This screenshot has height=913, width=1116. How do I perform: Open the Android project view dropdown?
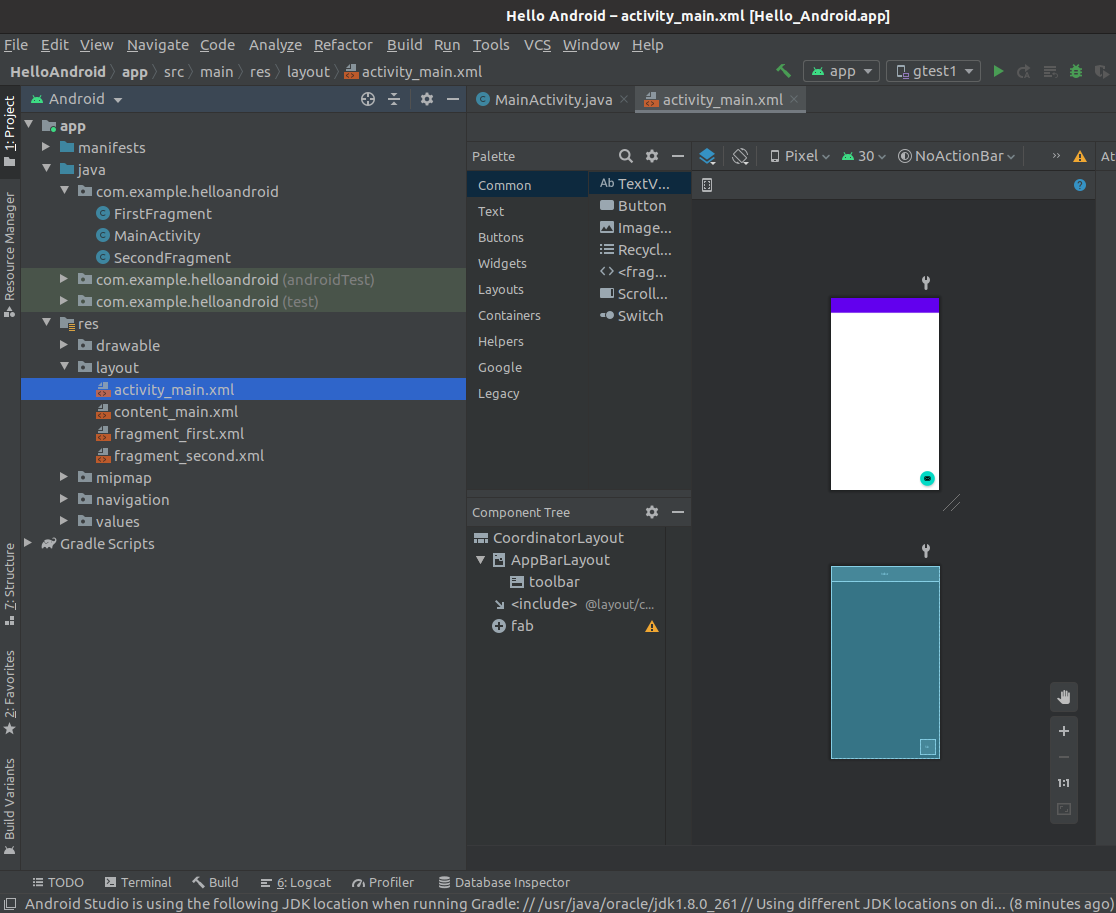(76, 99)
